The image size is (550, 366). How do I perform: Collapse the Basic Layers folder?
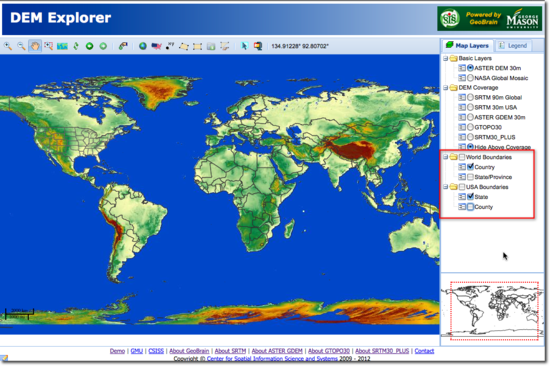445,58
